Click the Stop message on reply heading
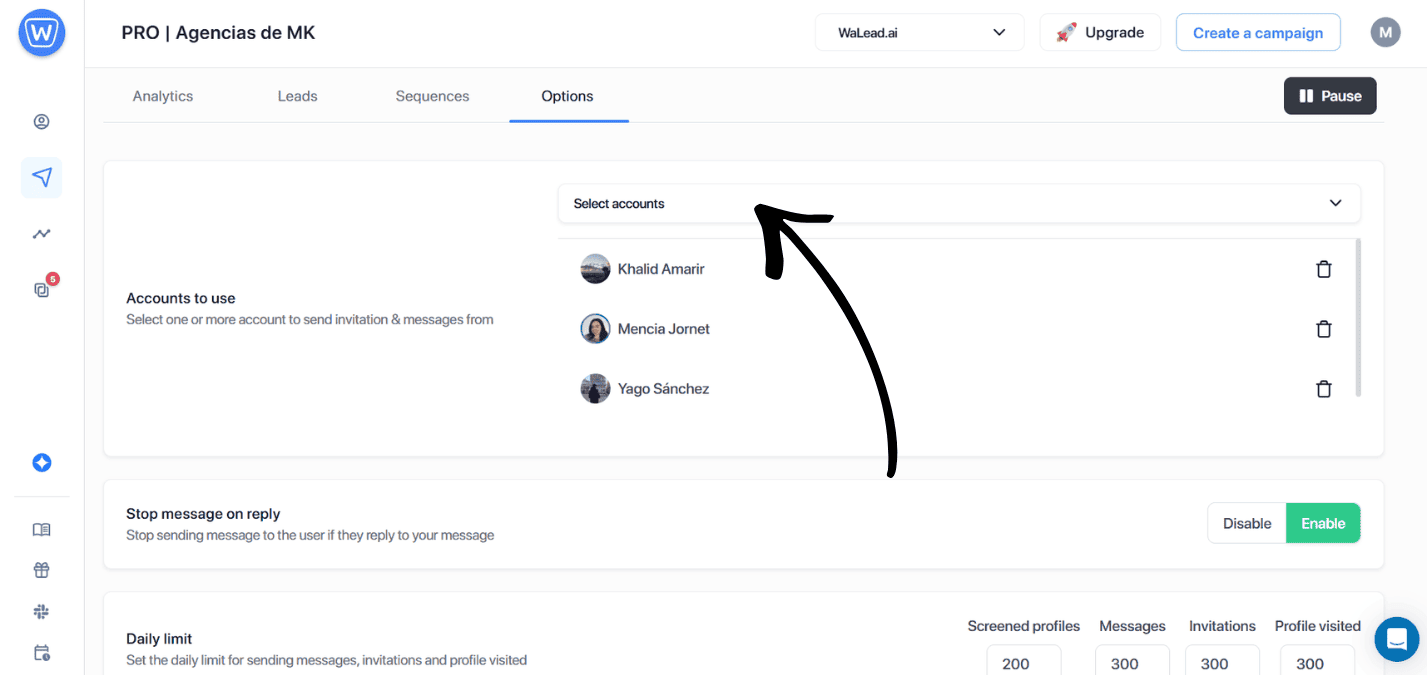 click(203, 514)
